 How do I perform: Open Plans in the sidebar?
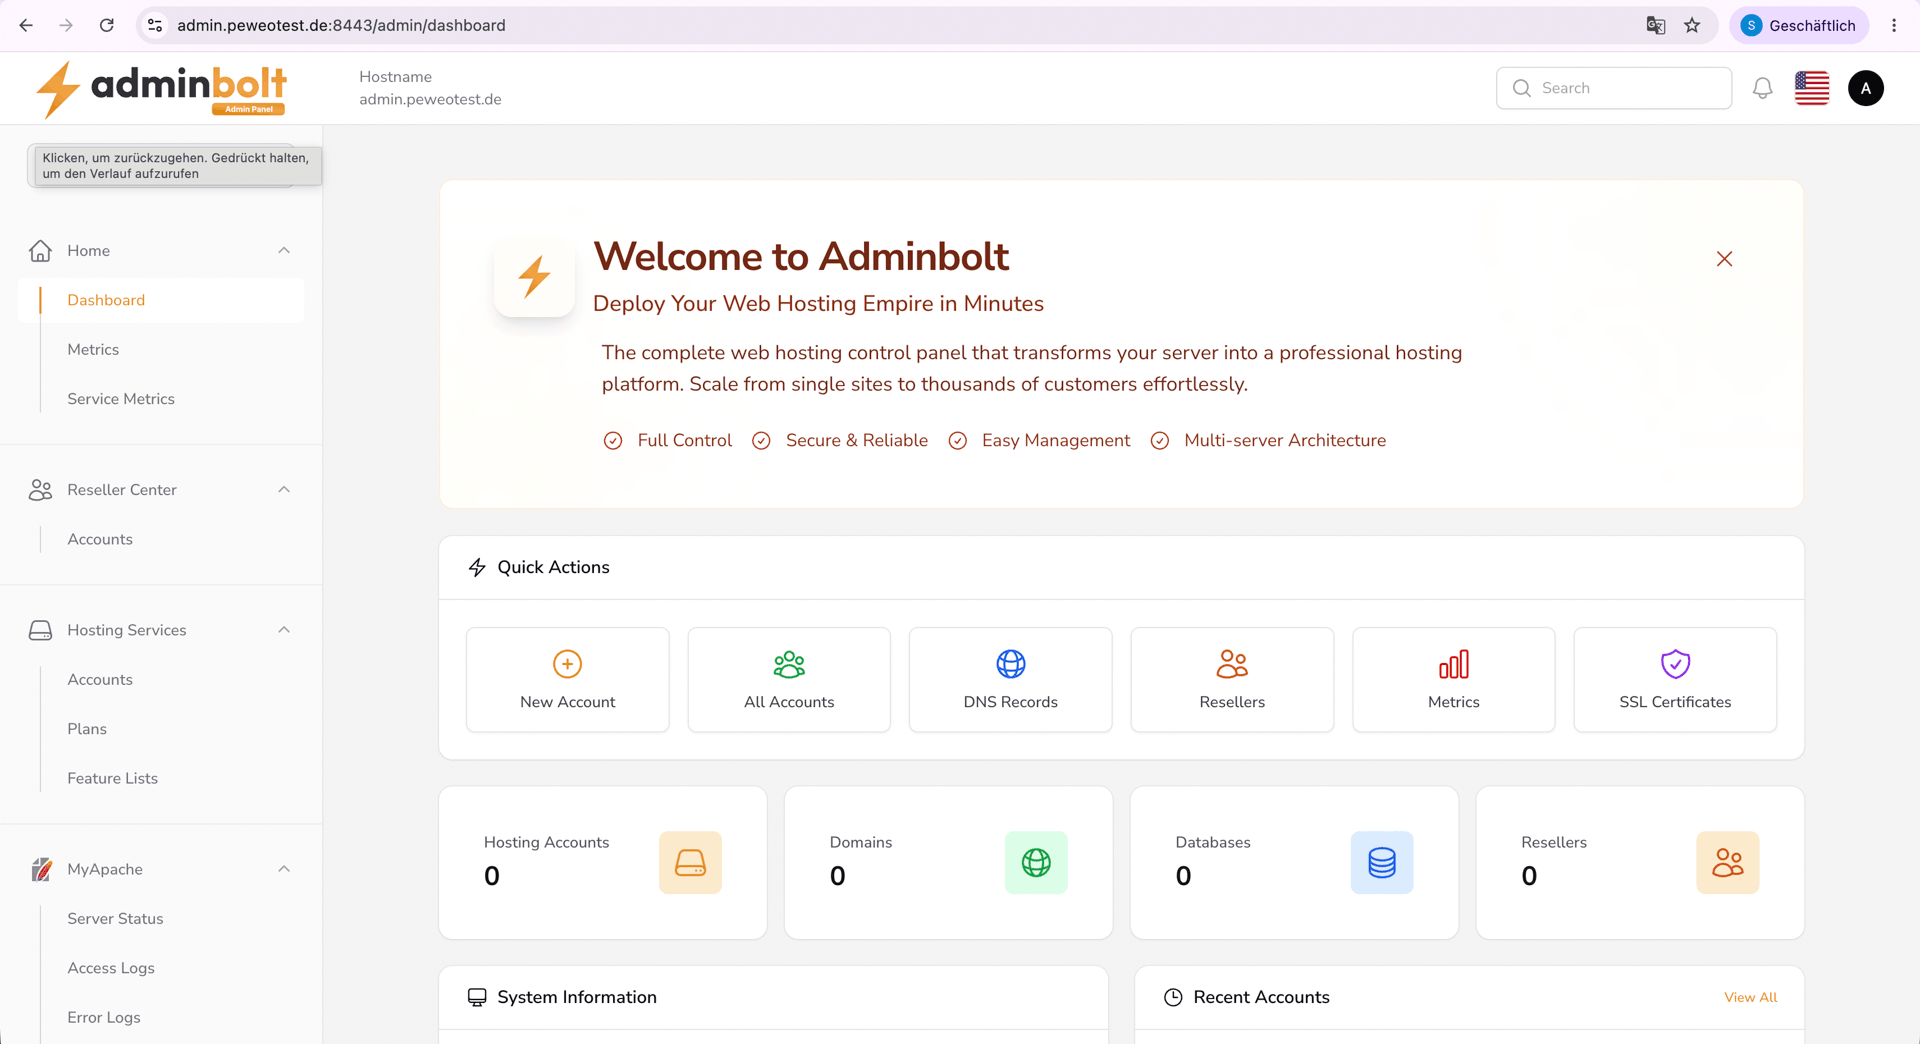[87, 729]
